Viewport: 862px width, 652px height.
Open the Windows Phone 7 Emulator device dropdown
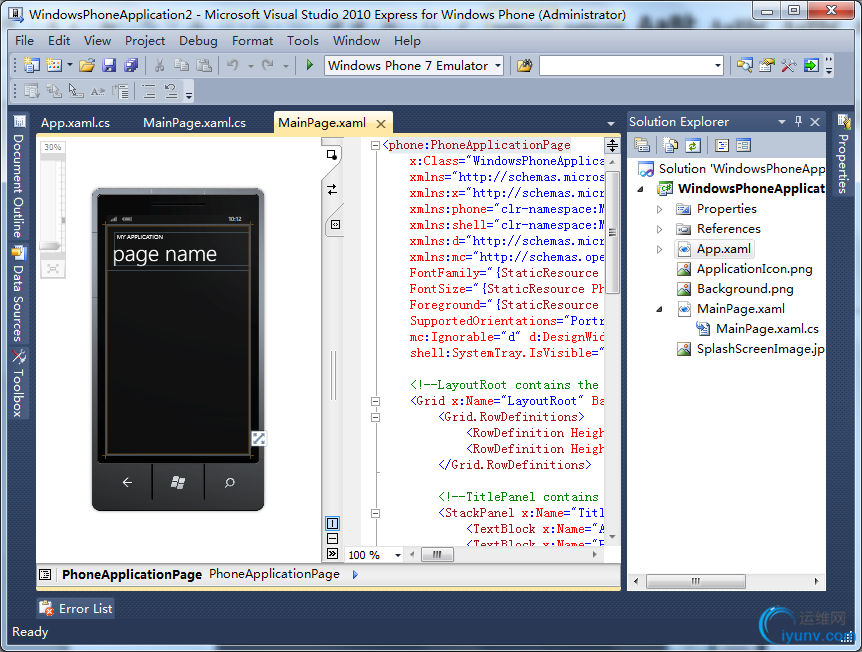pos(498,65)
